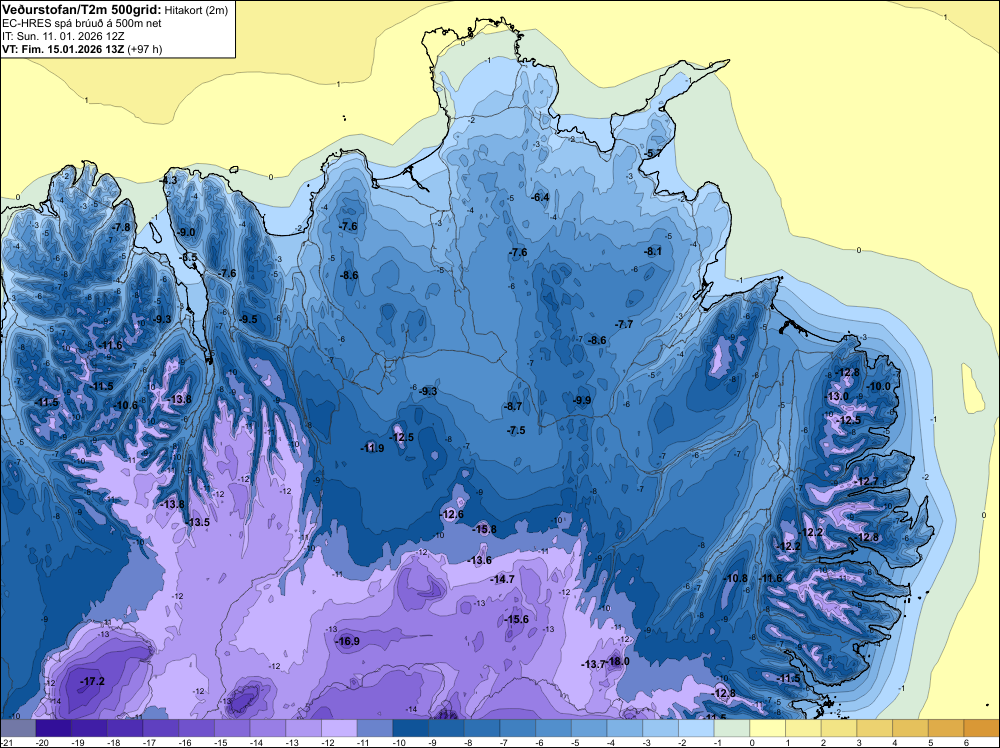Select the -6.4 temperature label

click(x=540, y=197)
